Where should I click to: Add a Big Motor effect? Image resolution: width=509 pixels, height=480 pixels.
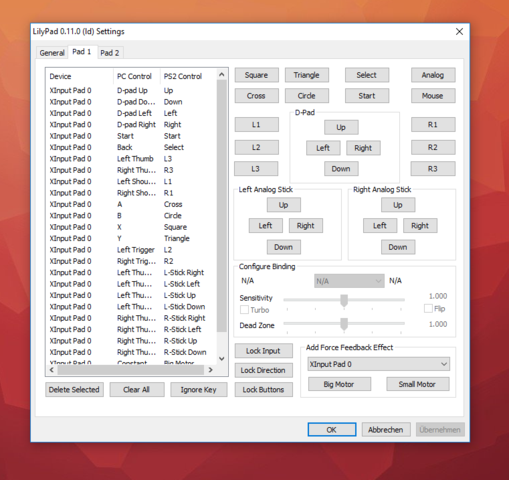(x=339, y=384)
